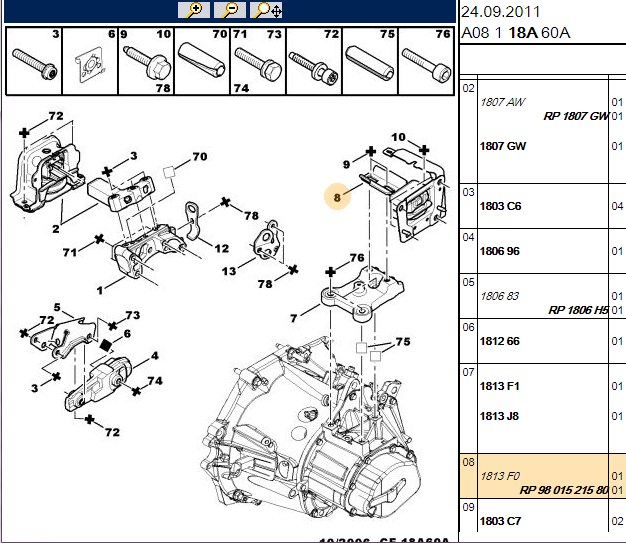626x543 pixels.
Task: Select the dowel thumbnail numbered 75
Action: [370, 61]
